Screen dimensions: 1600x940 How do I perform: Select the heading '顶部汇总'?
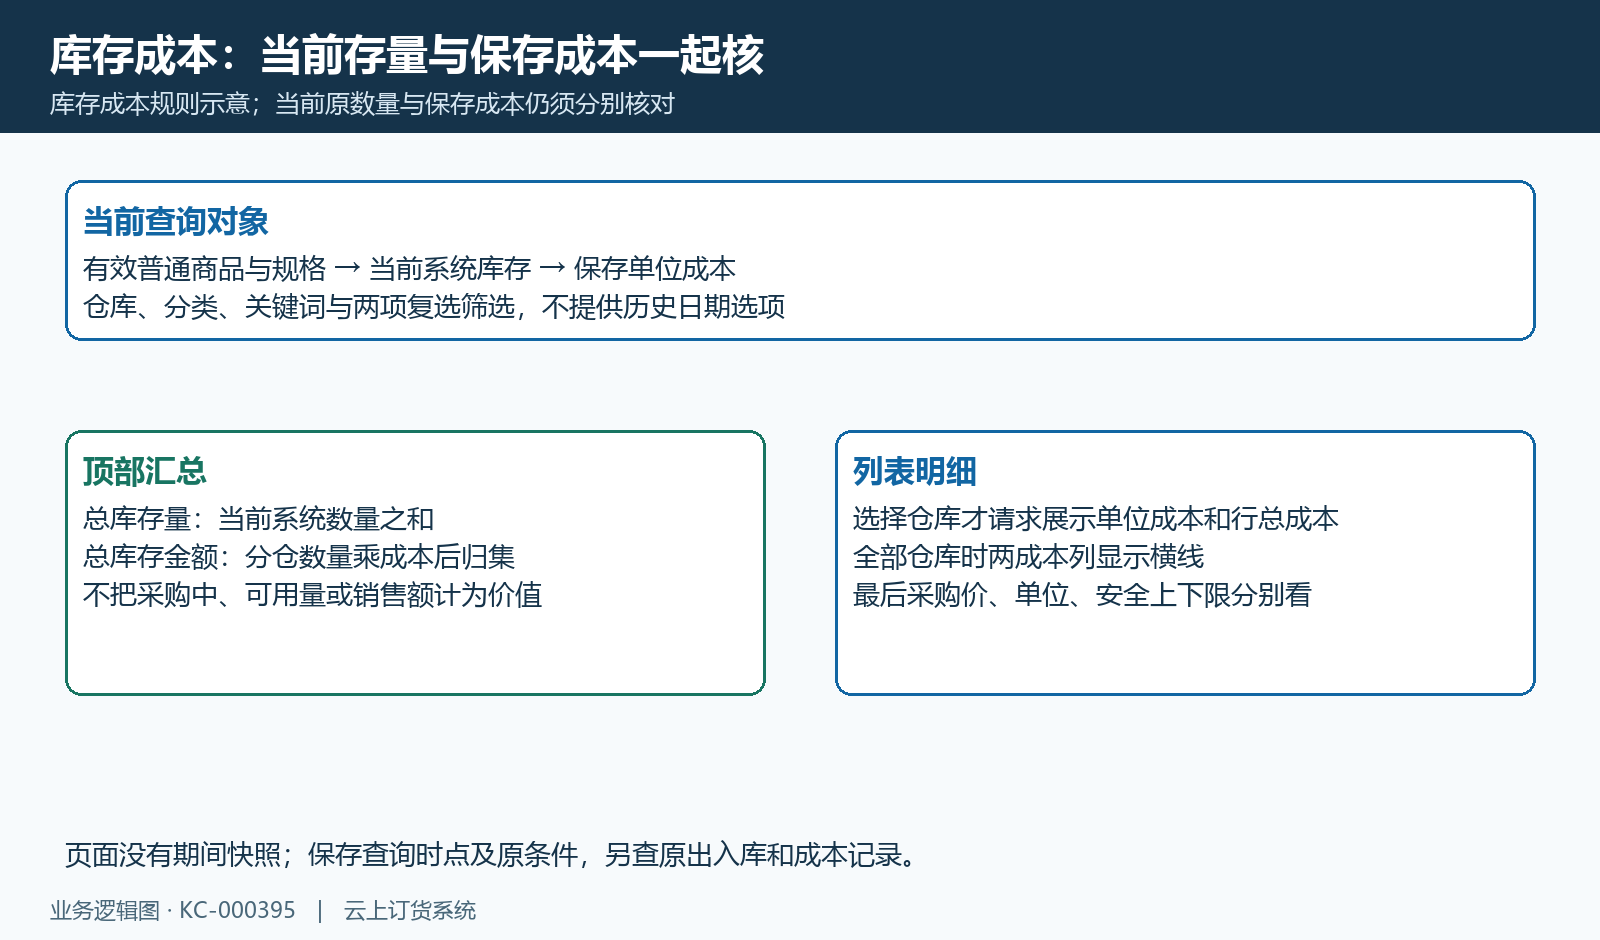click(145, 471)
